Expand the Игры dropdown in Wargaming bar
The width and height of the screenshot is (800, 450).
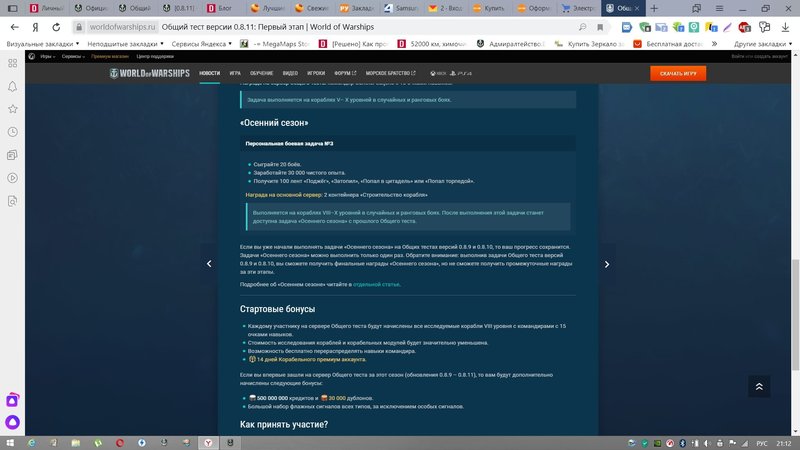[x=48, y=57]
